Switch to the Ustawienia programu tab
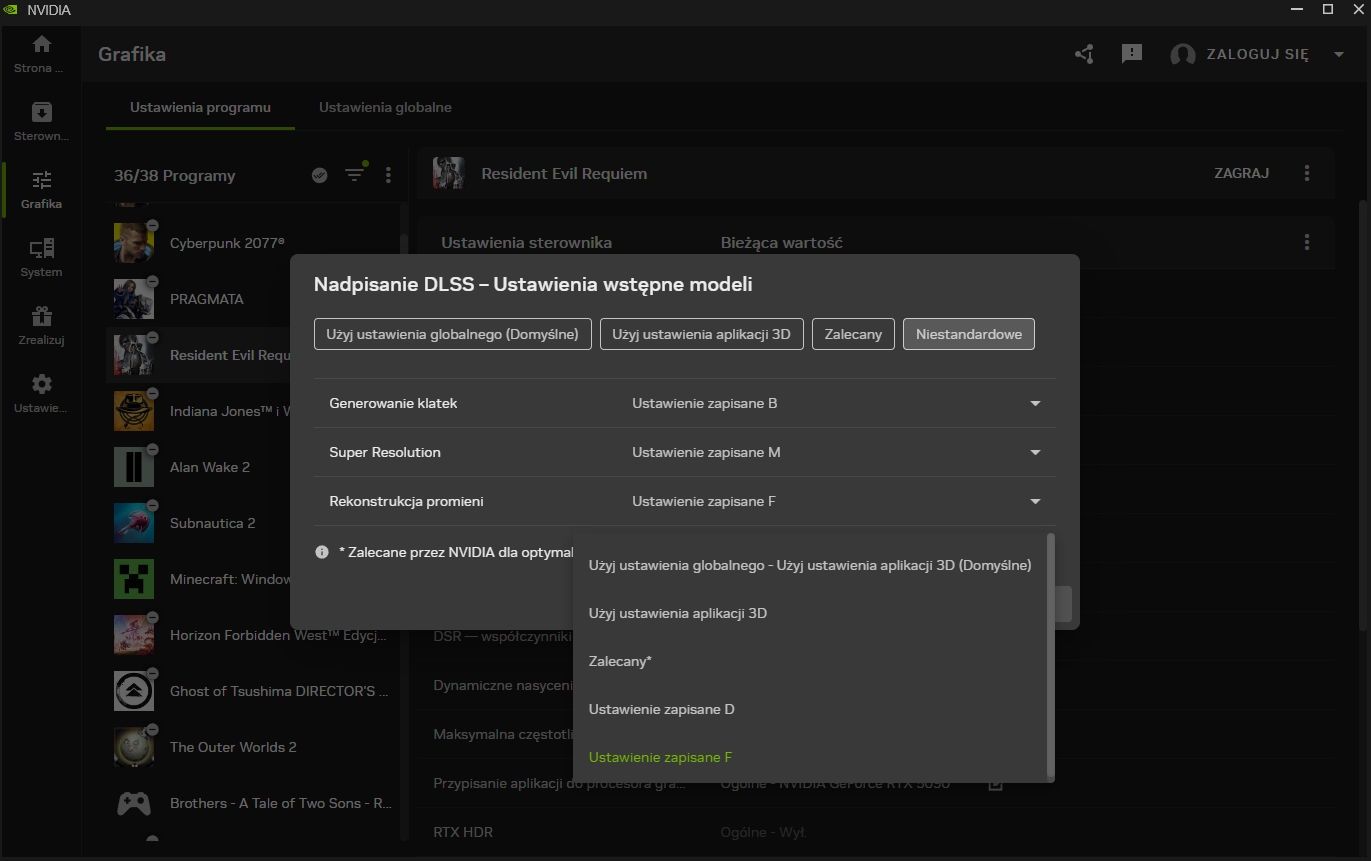Viewport: 1371px width, 861px height. [200, 107]
